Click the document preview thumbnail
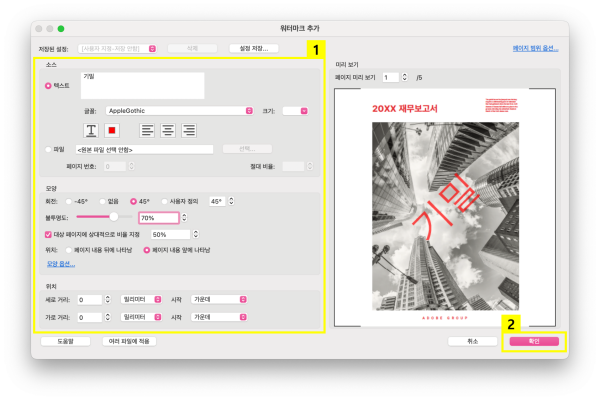This screenshot has width=600, height=400. click(x=445, y=207)
